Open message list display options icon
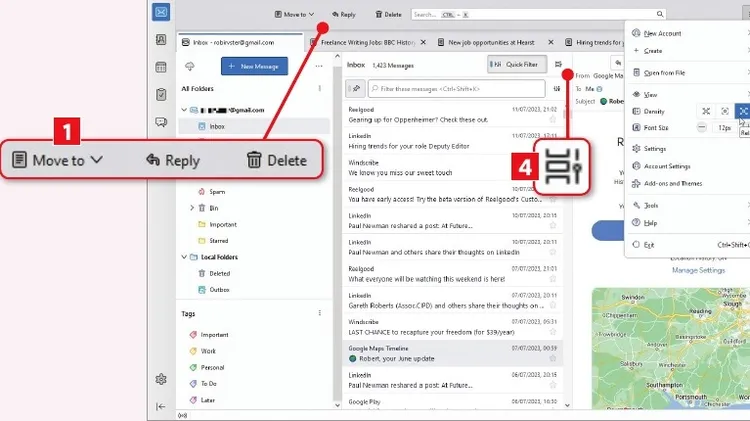Image resolution: width=750 pixels, height=421 pixels. tap(558, 64)
